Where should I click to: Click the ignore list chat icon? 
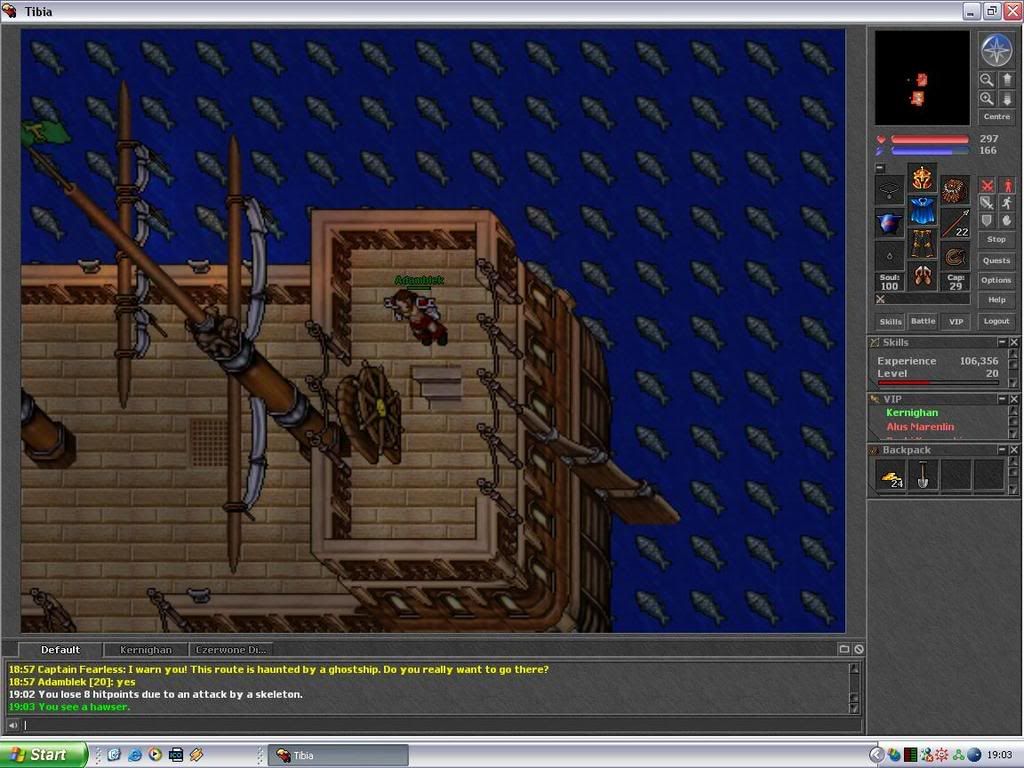coord(859,649)
